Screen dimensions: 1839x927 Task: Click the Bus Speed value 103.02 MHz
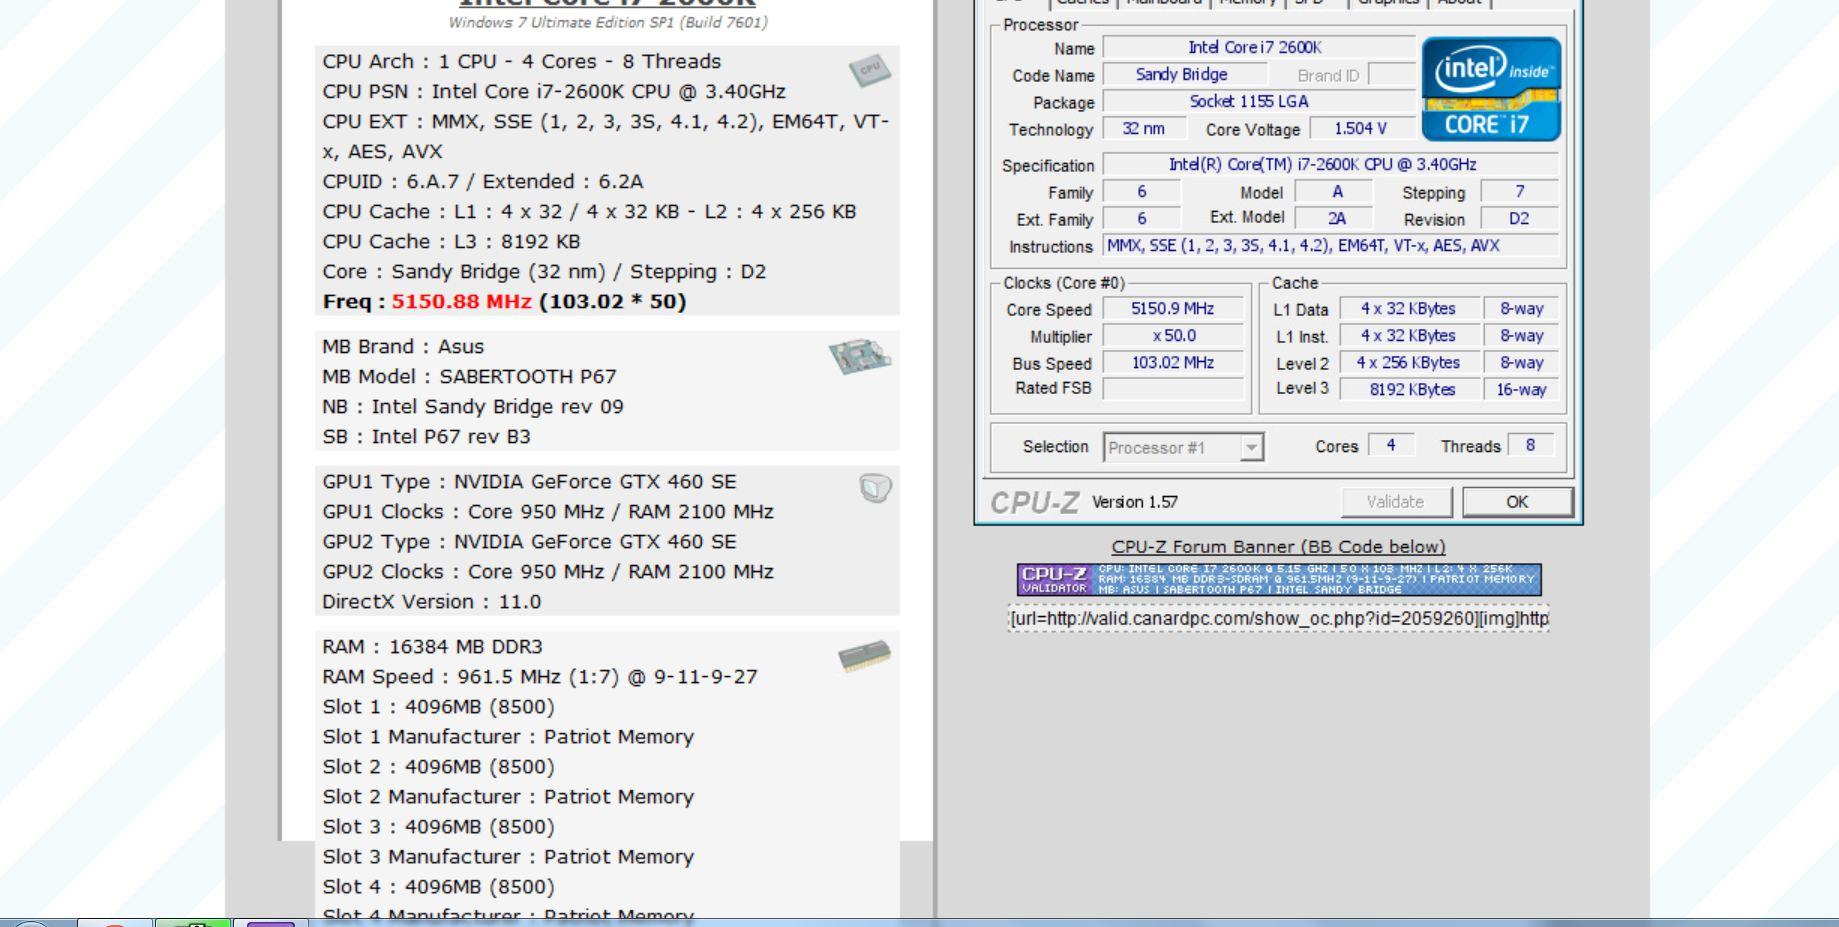[x=1173, y=363]
